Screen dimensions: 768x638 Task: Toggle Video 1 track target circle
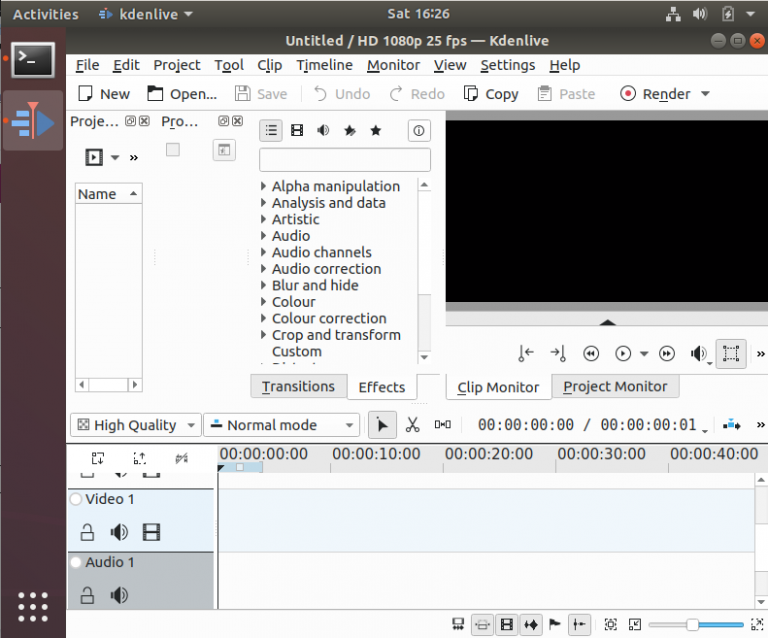[76, 499]
